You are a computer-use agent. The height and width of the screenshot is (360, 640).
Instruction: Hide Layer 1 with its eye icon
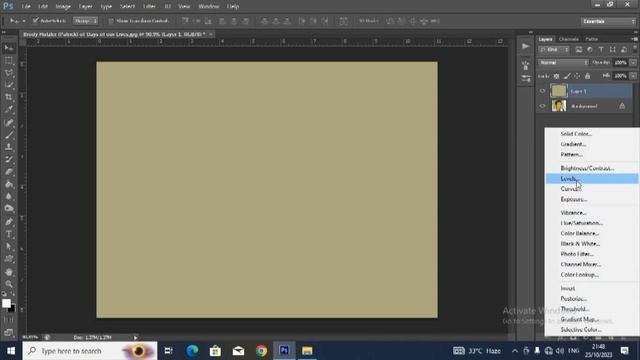point(542,91)
